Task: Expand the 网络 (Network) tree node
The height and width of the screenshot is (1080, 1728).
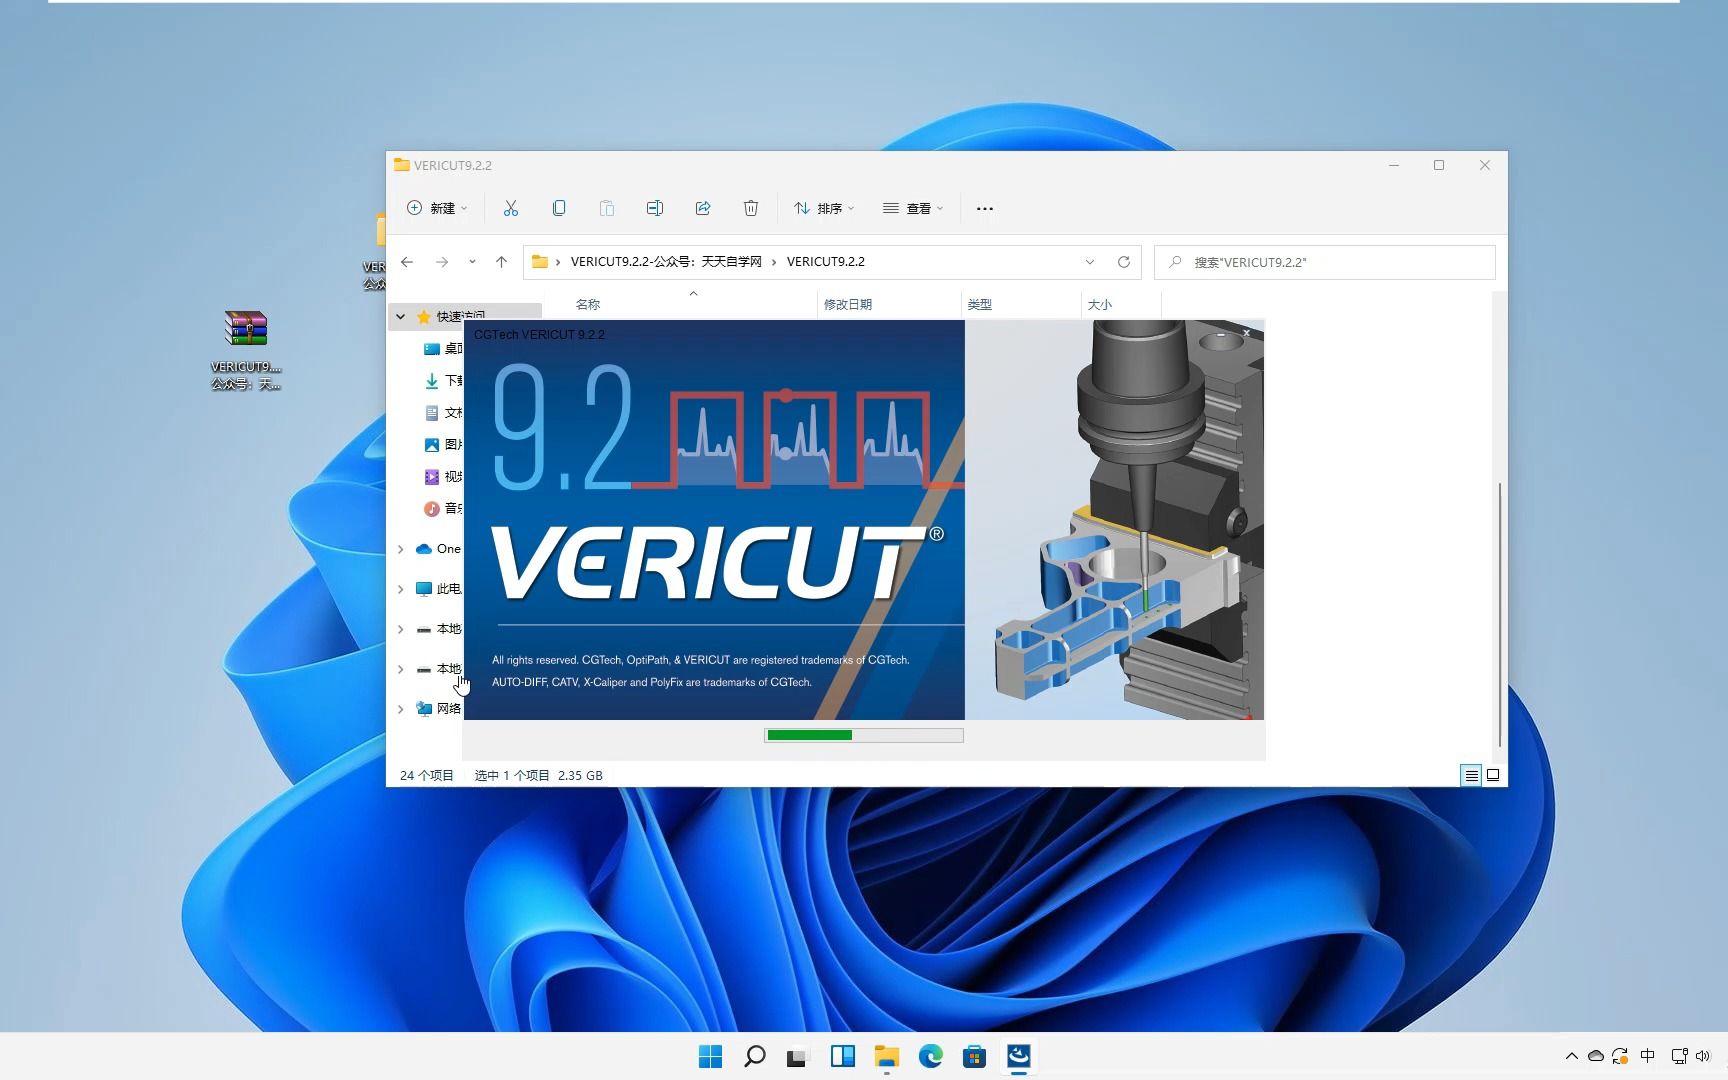Action: point(401,709)
